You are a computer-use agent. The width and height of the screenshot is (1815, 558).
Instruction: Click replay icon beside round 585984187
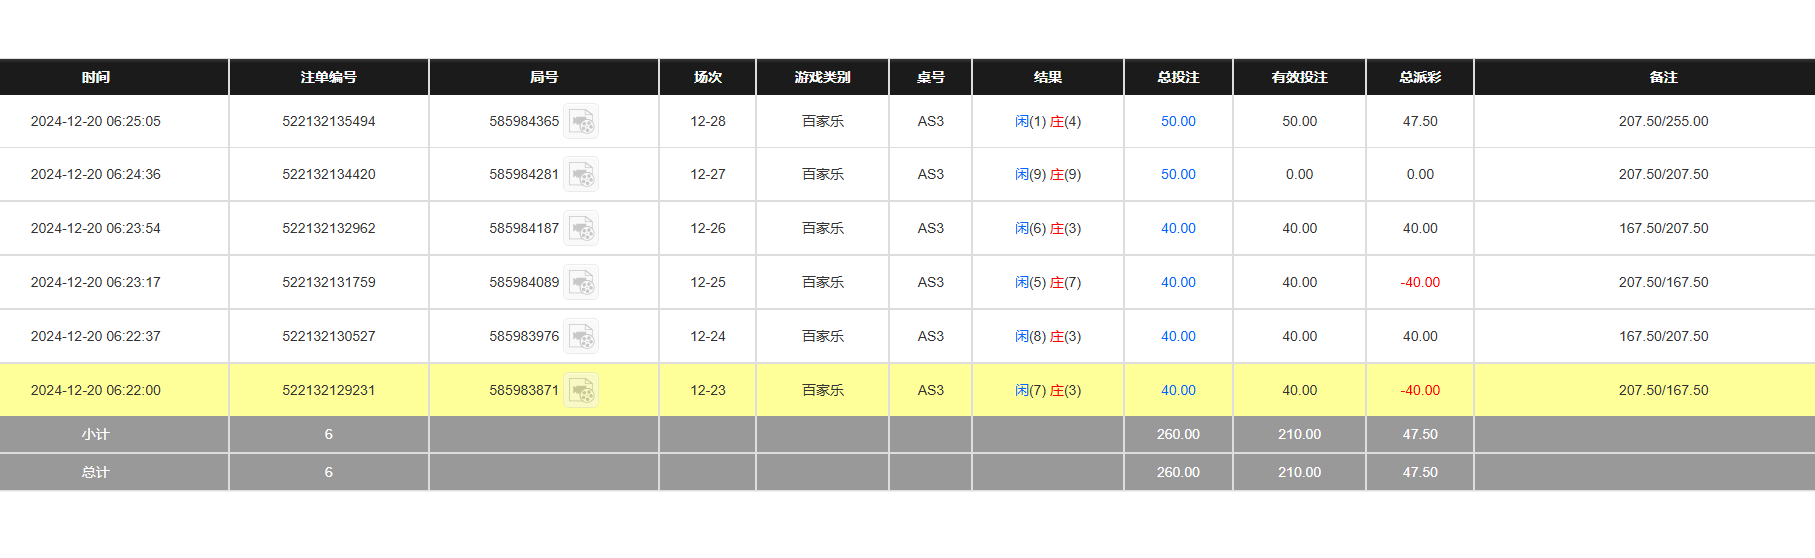click(581, 228)
